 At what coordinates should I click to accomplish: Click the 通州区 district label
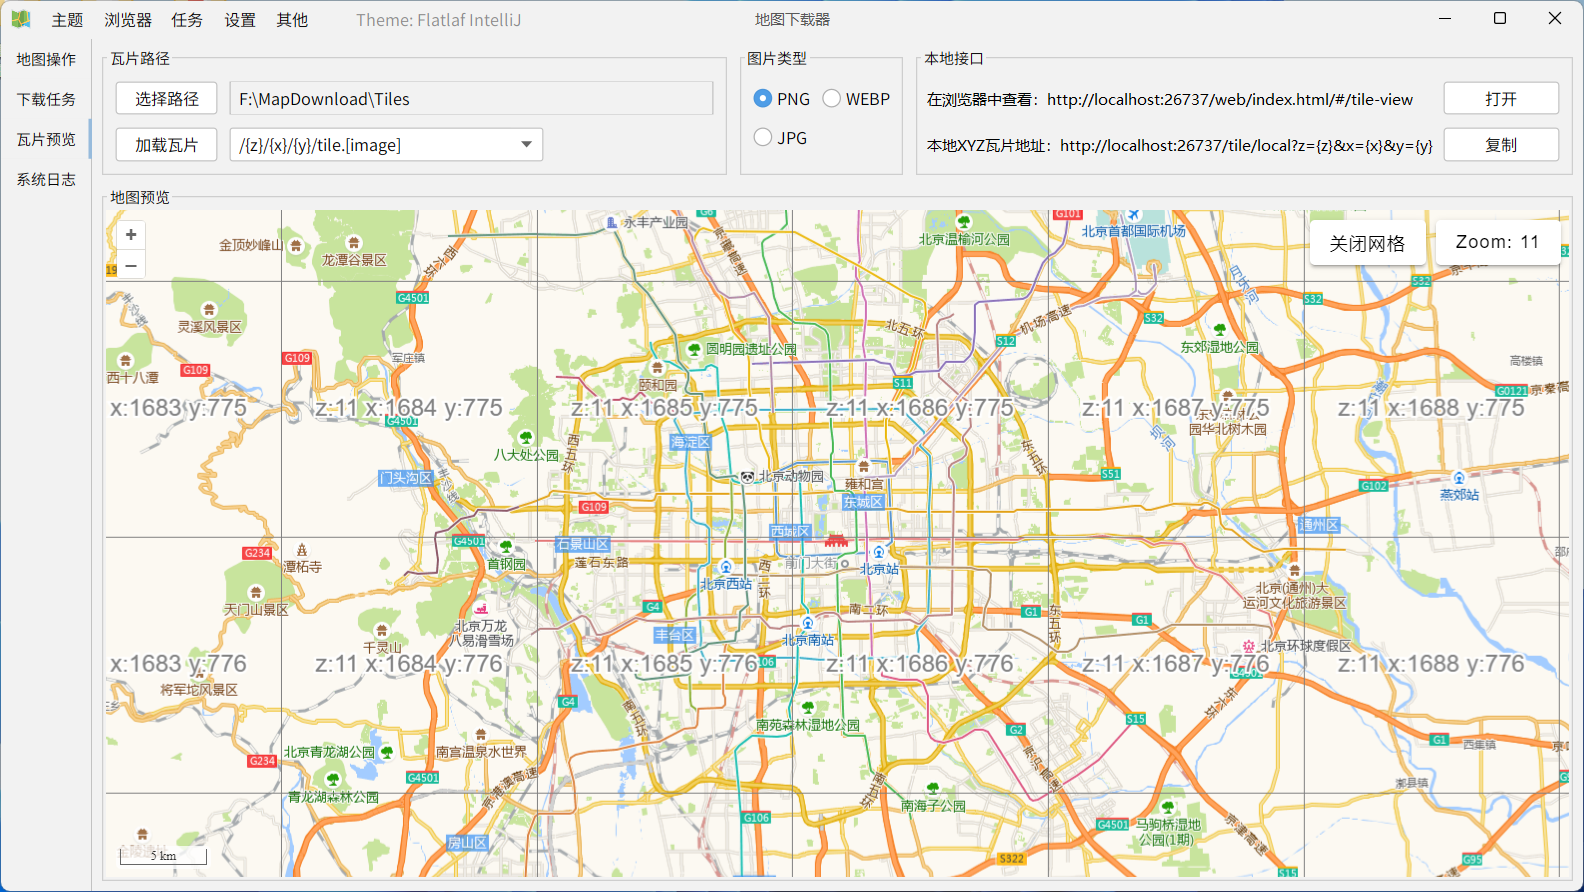tap(1318, 525)
